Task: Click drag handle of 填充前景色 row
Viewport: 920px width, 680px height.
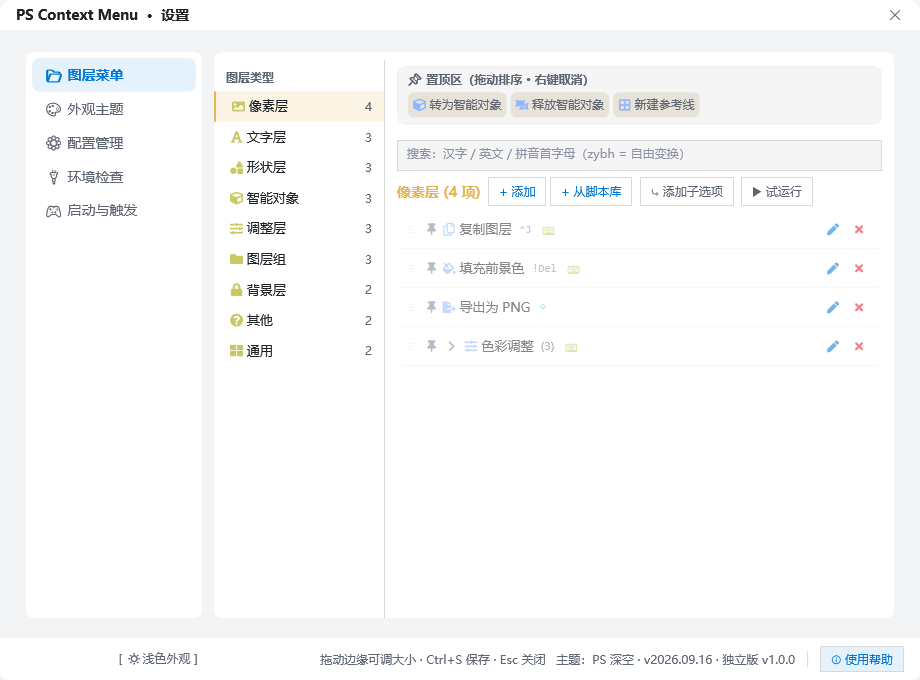Action: tap(411, 268)
